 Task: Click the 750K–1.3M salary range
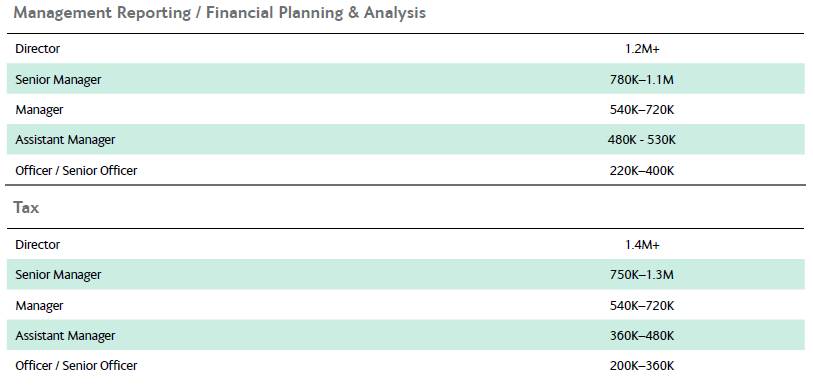pyautogui.click(x=642, y=275)
